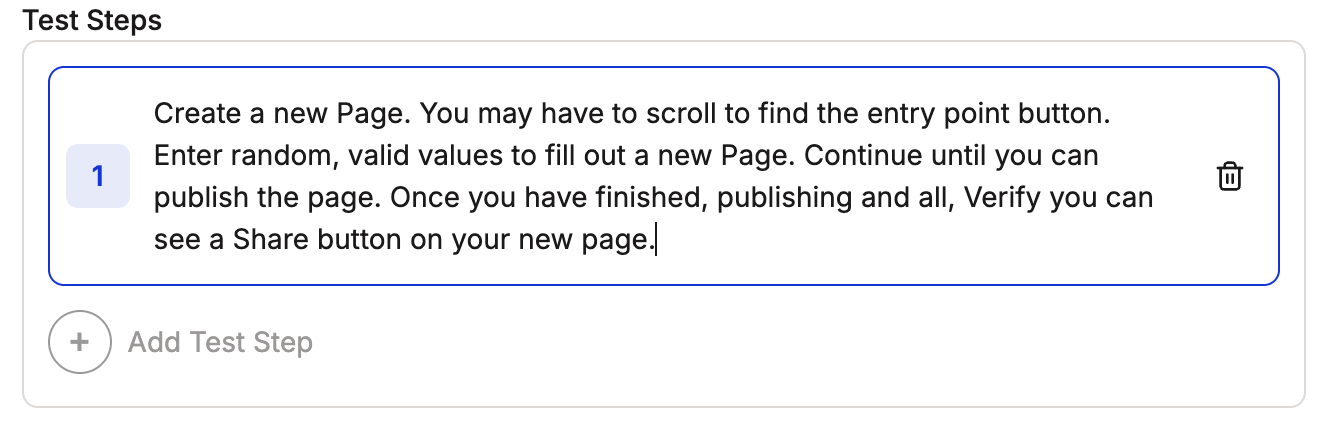This screenshot has width=1320, height=430.
Task: Click on the word 'Share' in the step text
Action: tap(266, 240)
